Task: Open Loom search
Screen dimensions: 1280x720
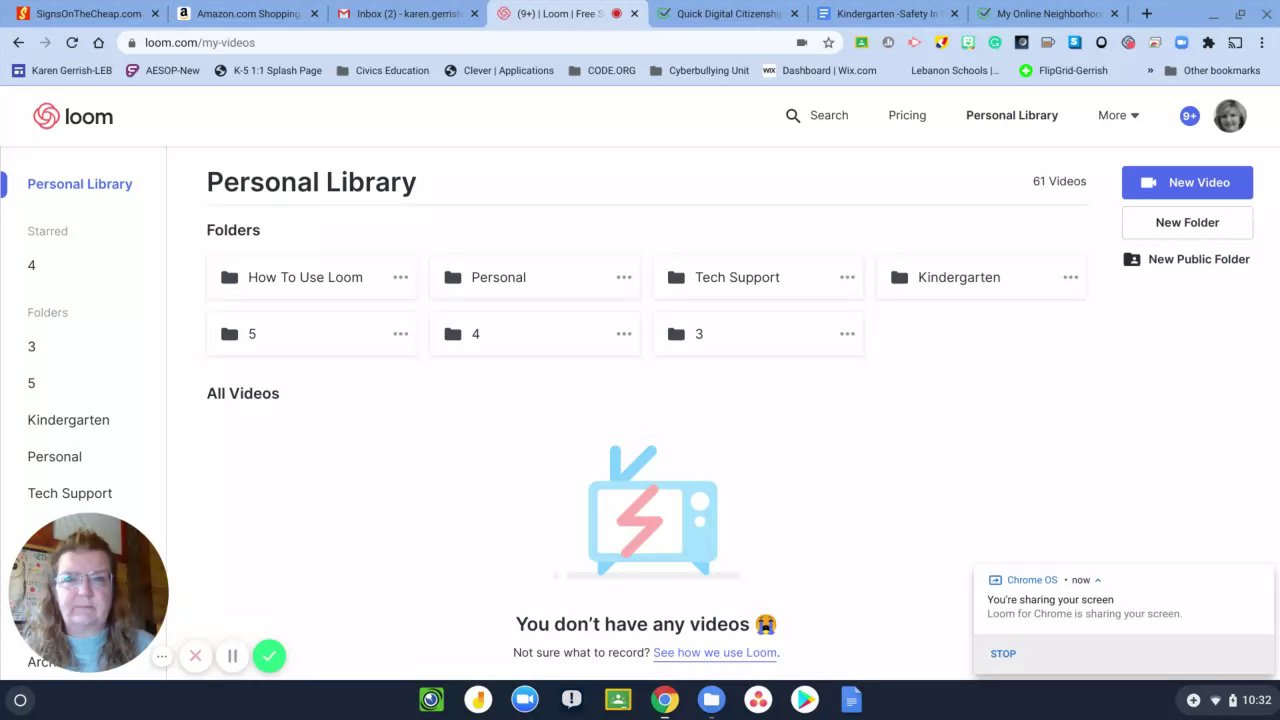Action: tap(817, 115)
